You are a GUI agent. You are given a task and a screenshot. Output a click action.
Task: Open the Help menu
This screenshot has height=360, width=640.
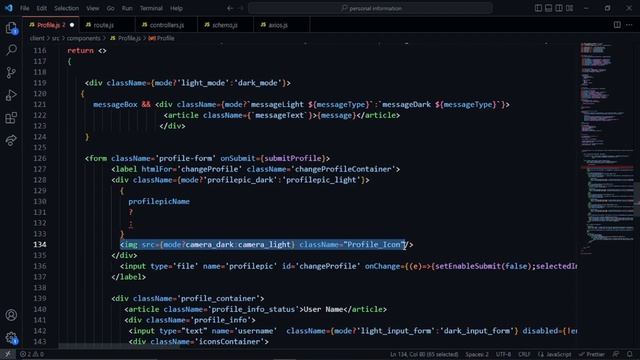tap(176, 8)
